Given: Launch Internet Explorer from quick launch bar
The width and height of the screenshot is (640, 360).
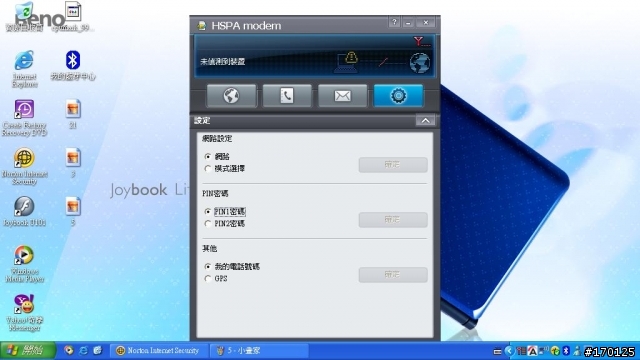Looking at the screenshot, I should tap(83, 351).
